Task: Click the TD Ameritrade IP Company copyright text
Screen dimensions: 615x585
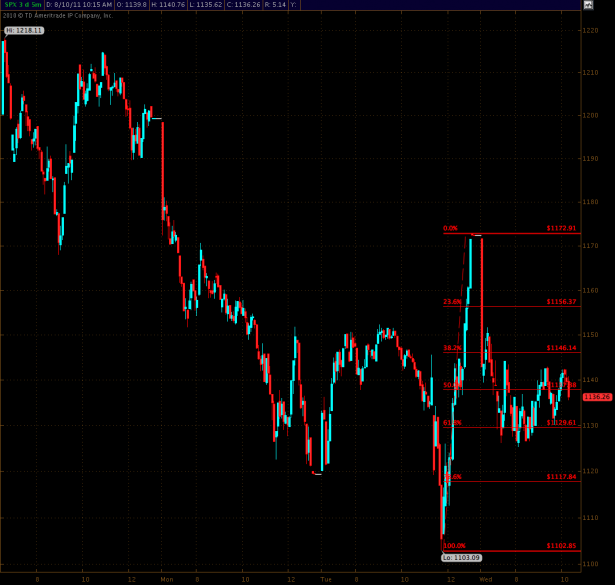Action: [x=58, y=16]
